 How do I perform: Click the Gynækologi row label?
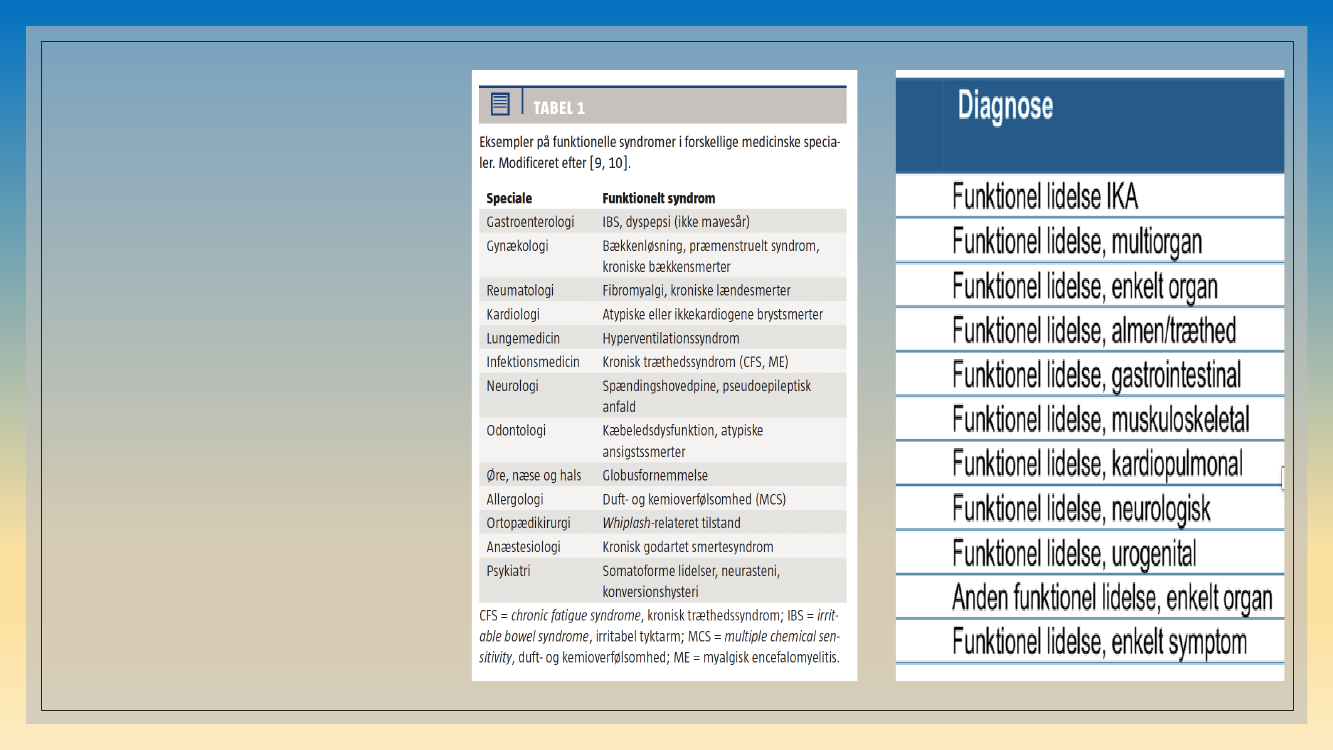(517, 246)
